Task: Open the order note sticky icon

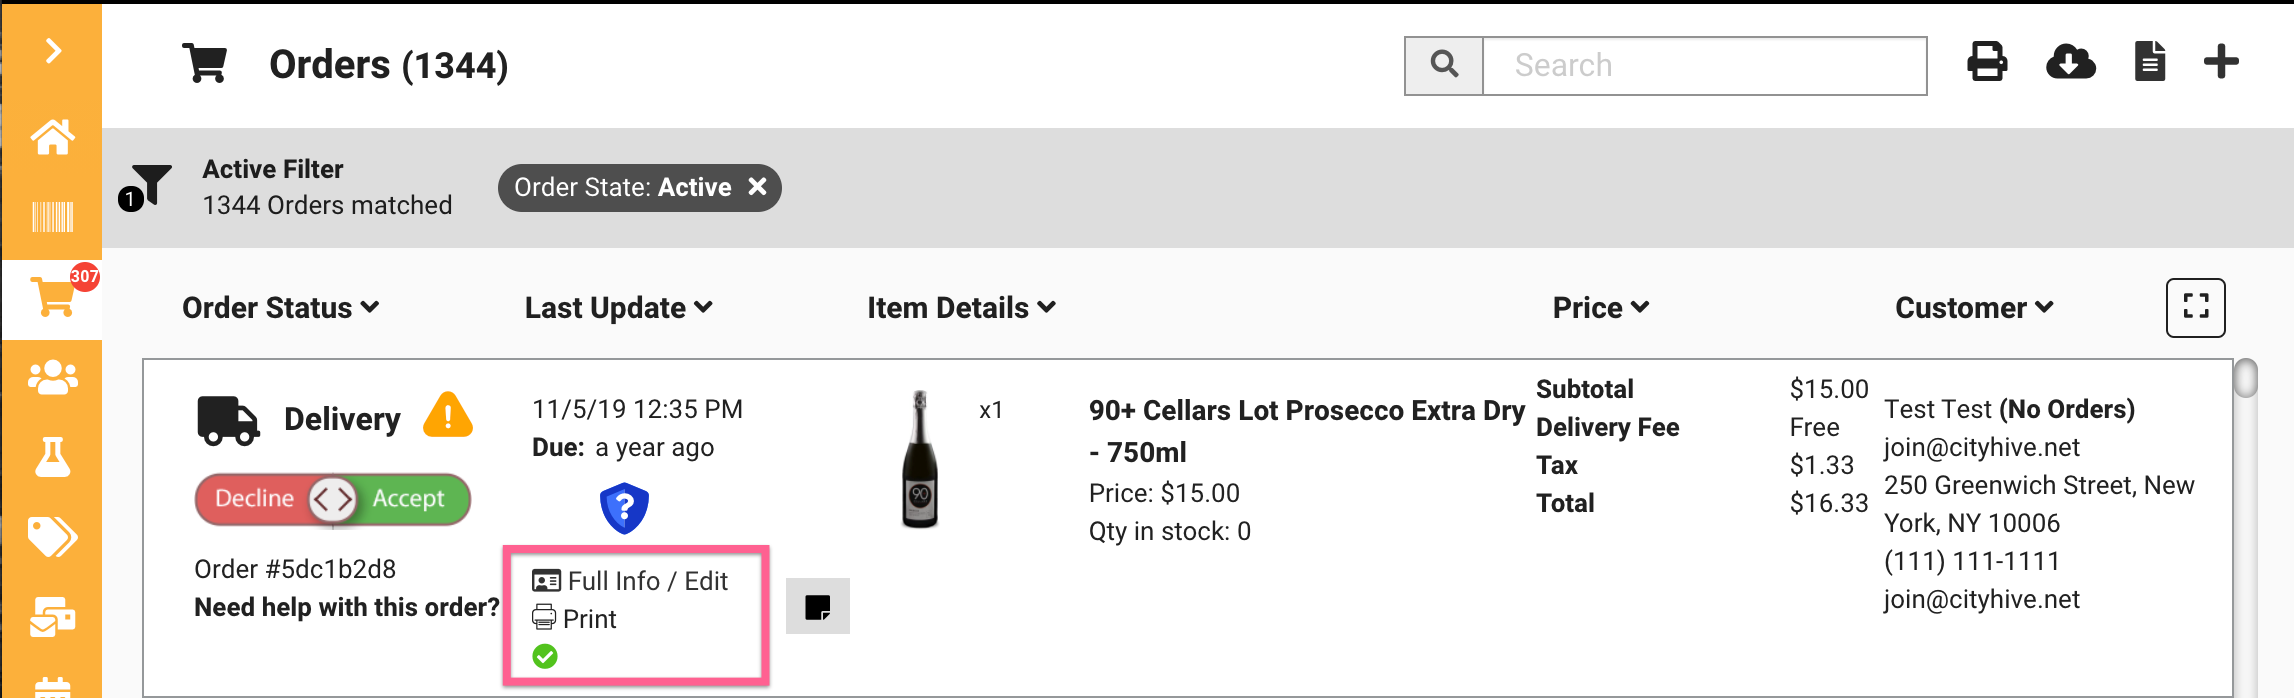Action: [817, 606]
